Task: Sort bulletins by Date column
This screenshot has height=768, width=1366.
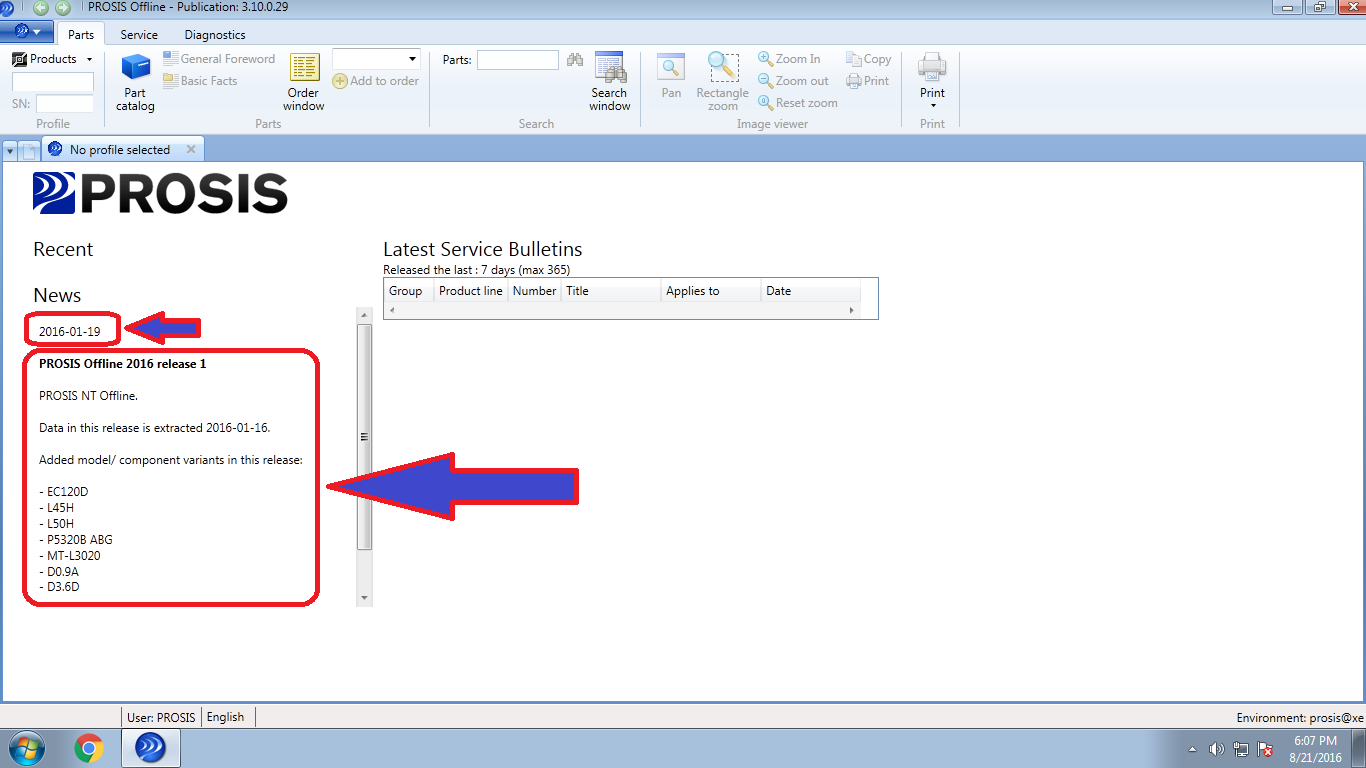Action: tap(810, 291)
